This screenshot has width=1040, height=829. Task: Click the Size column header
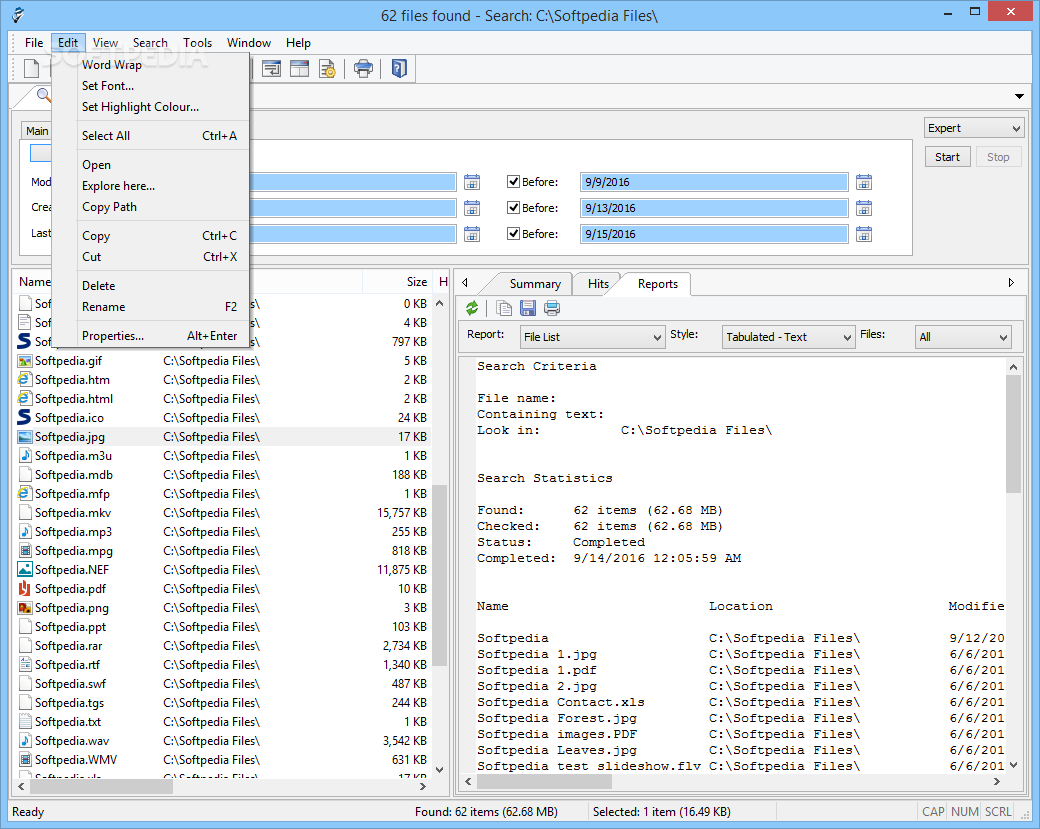tap(398, 282)
